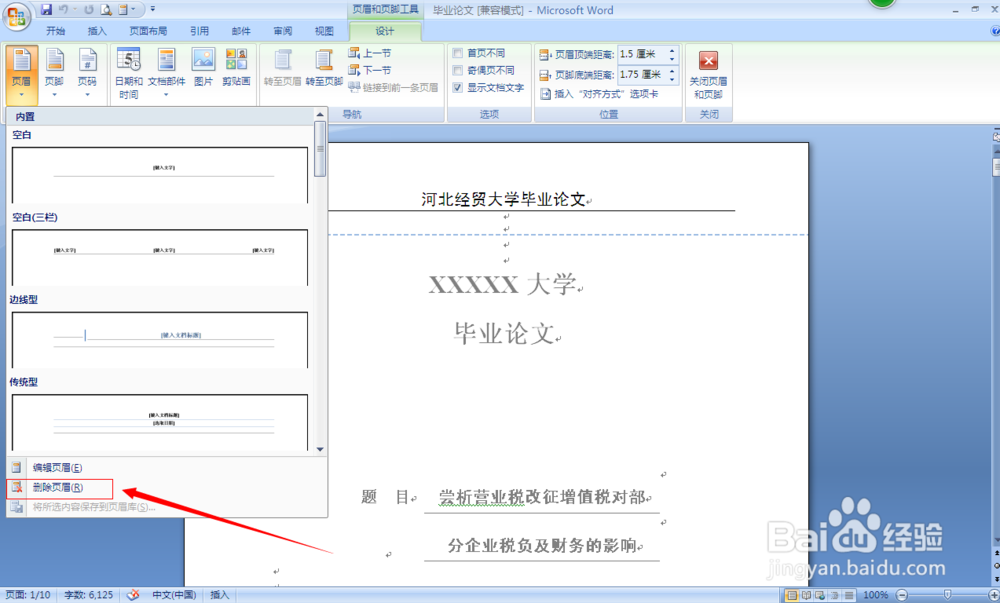Screen dimensions: 1000x603
Task: Select the Traditional (传统型) header template
Action: (159, 422)
